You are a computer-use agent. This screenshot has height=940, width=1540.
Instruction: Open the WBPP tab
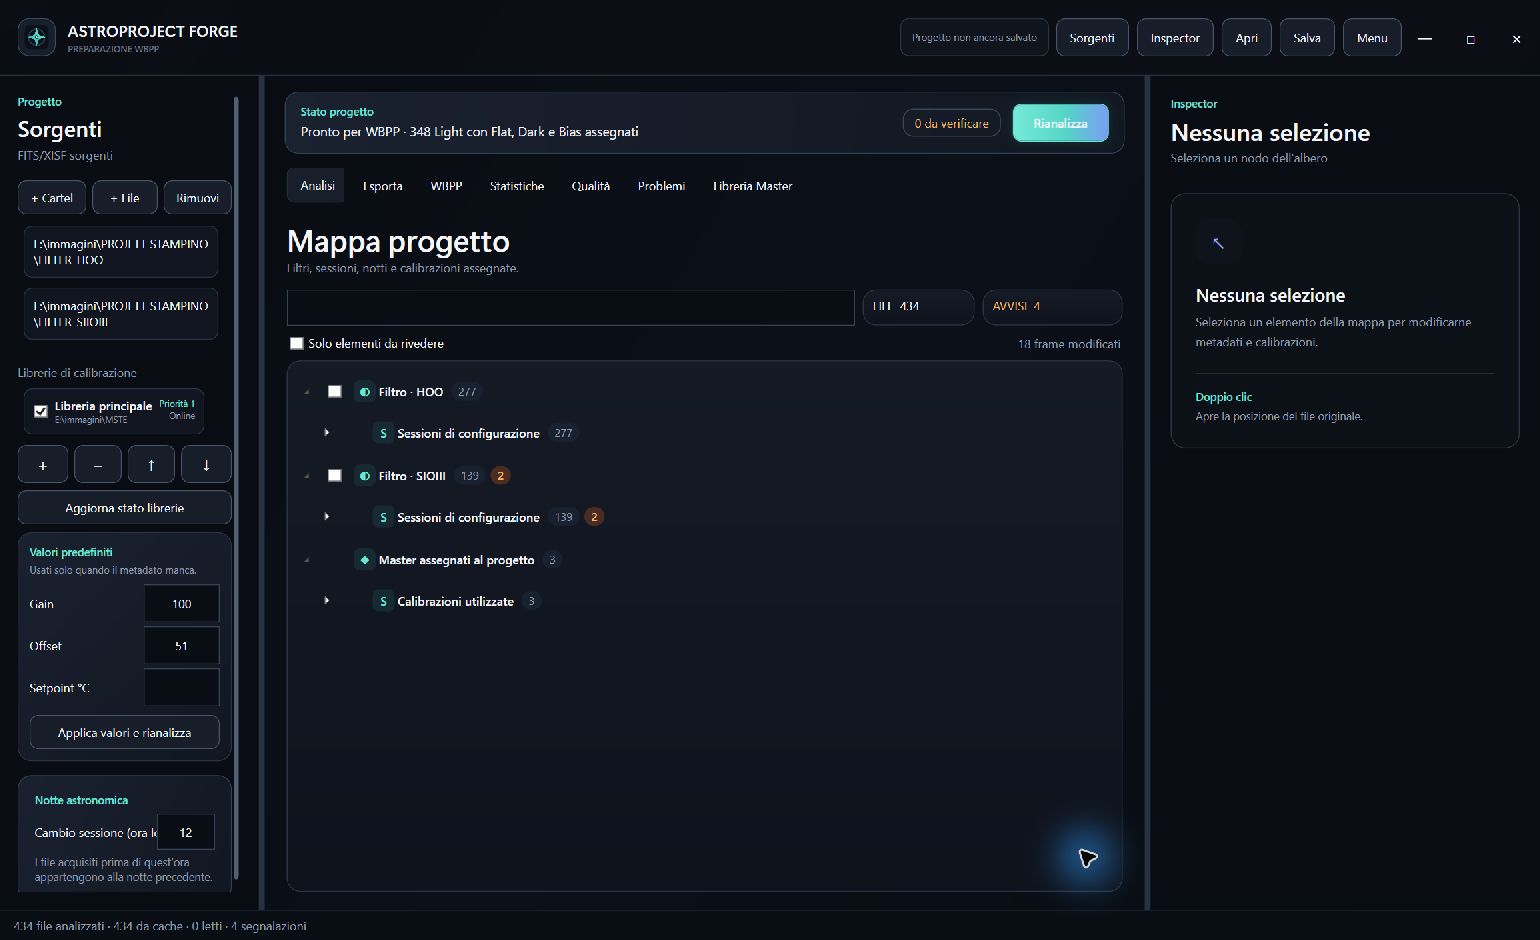[x=446, y=186]
